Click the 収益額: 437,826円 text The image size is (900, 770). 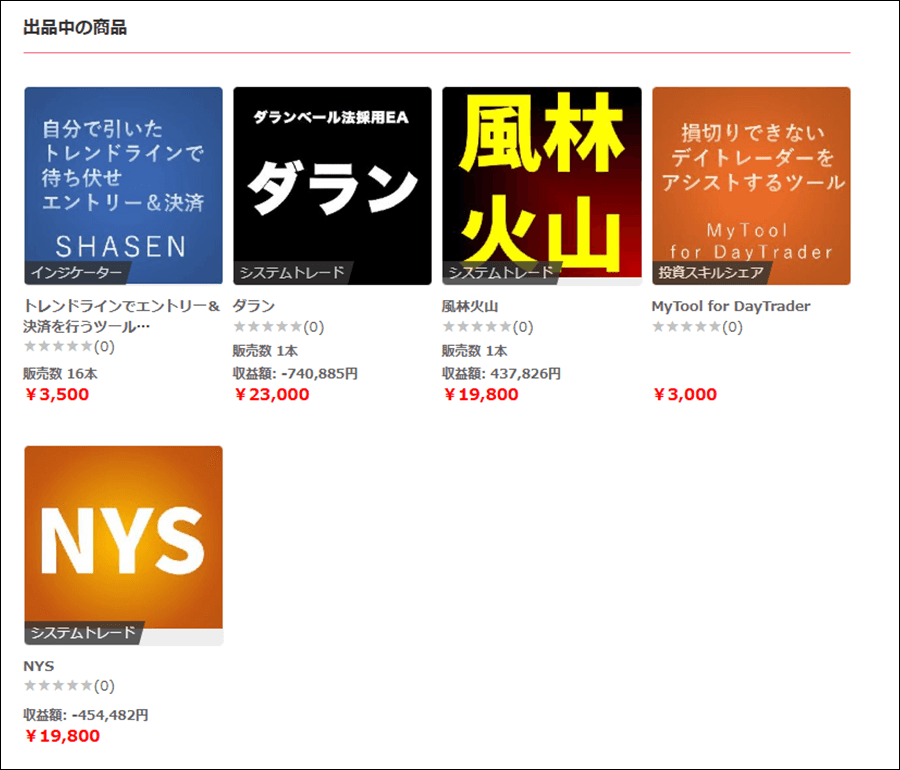[501, 374]
